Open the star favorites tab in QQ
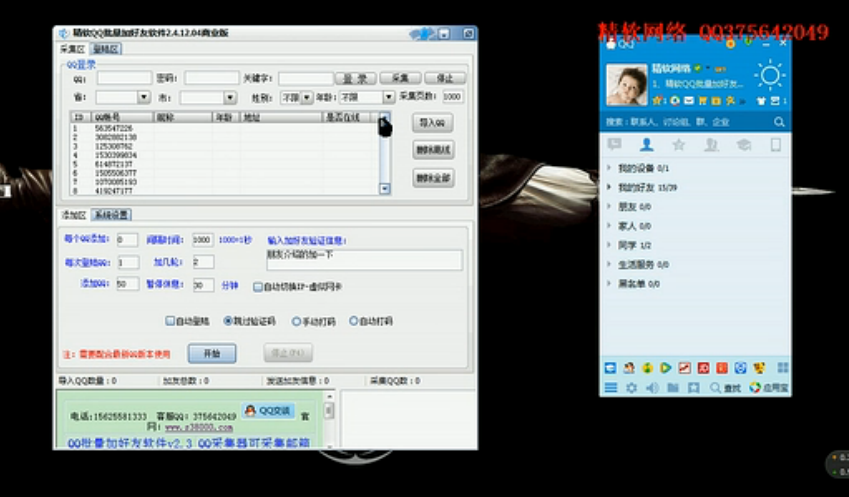This screenshot has width=849, height=497. point(678,145)
